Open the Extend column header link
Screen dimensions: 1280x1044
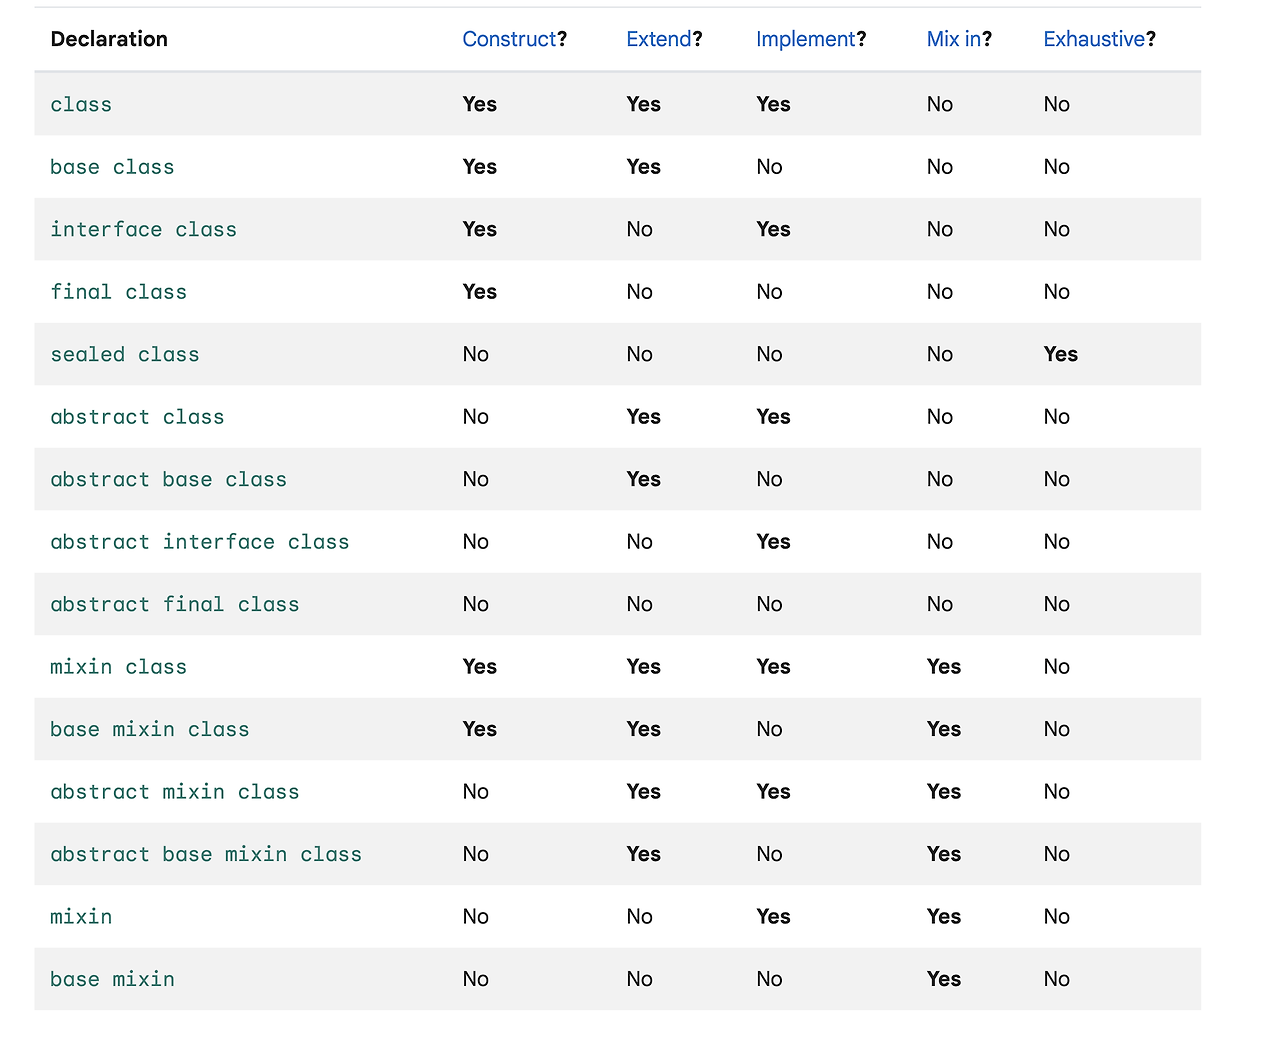[x=659, y=39]
